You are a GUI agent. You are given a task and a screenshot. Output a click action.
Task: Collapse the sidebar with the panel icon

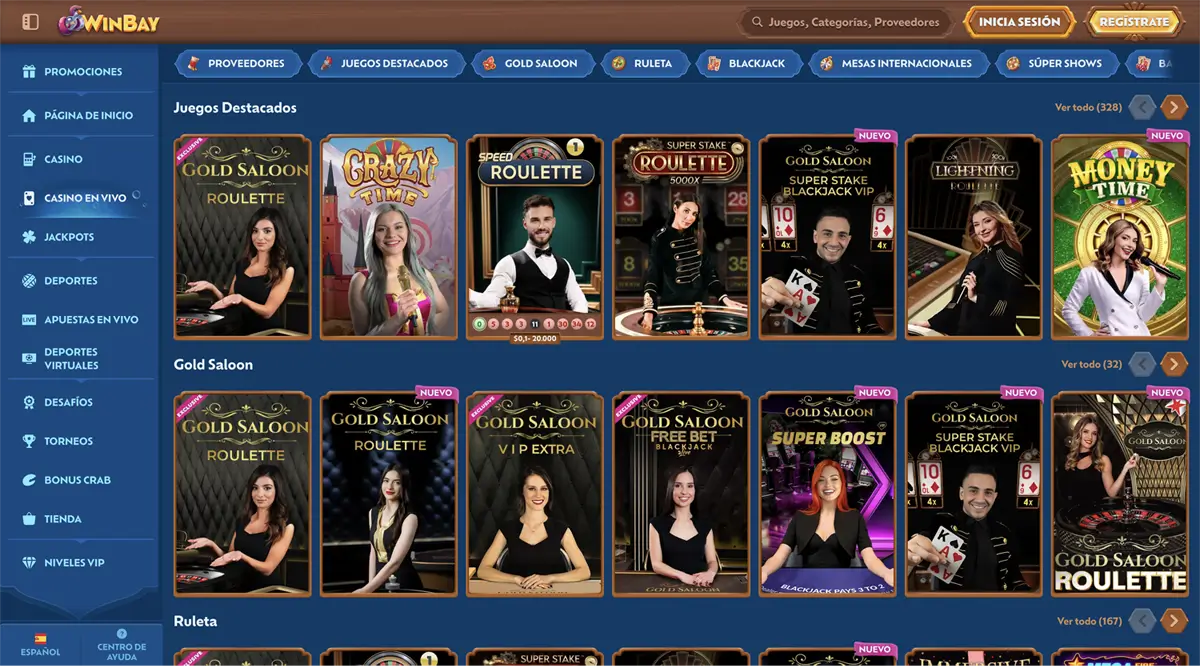[31, 20]
